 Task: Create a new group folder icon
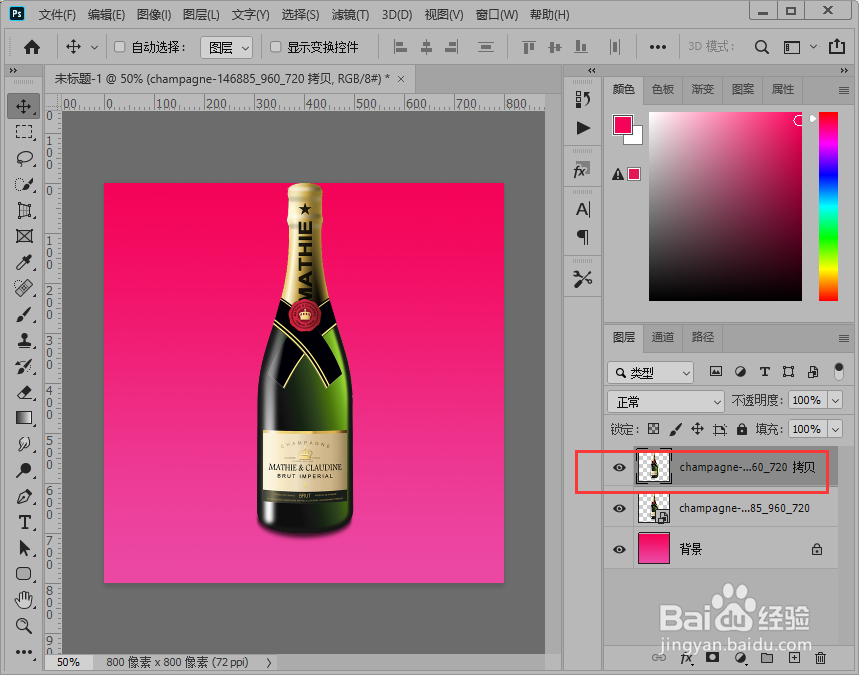[x=767, y=657]
